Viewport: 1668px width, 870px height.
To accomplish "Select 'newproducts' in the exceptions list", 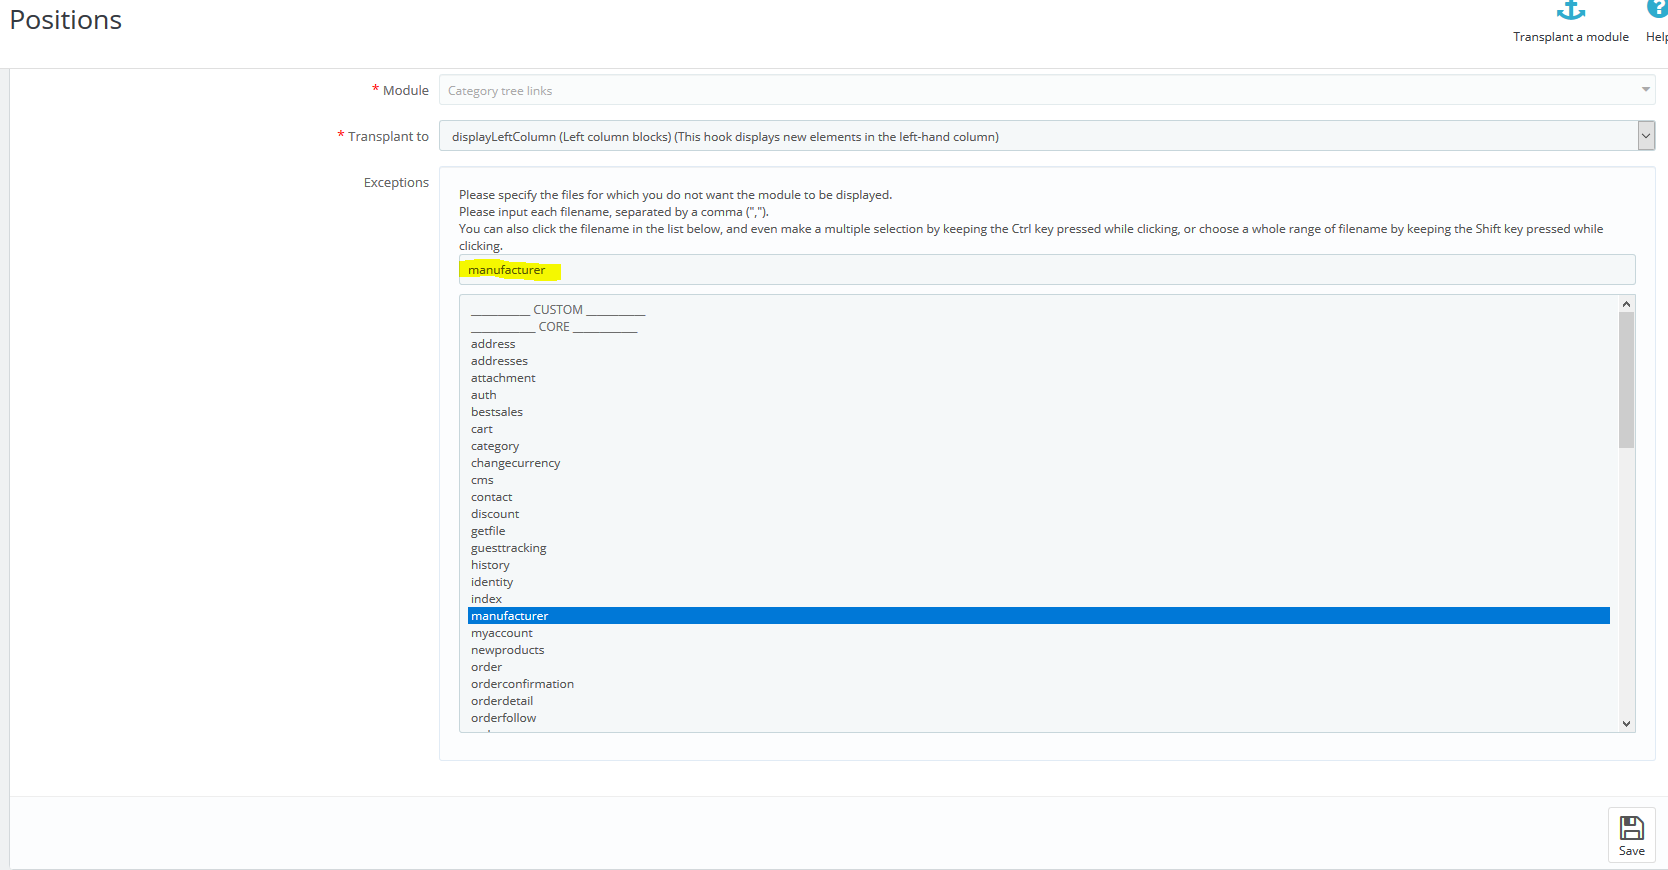I will point(1039,650).
